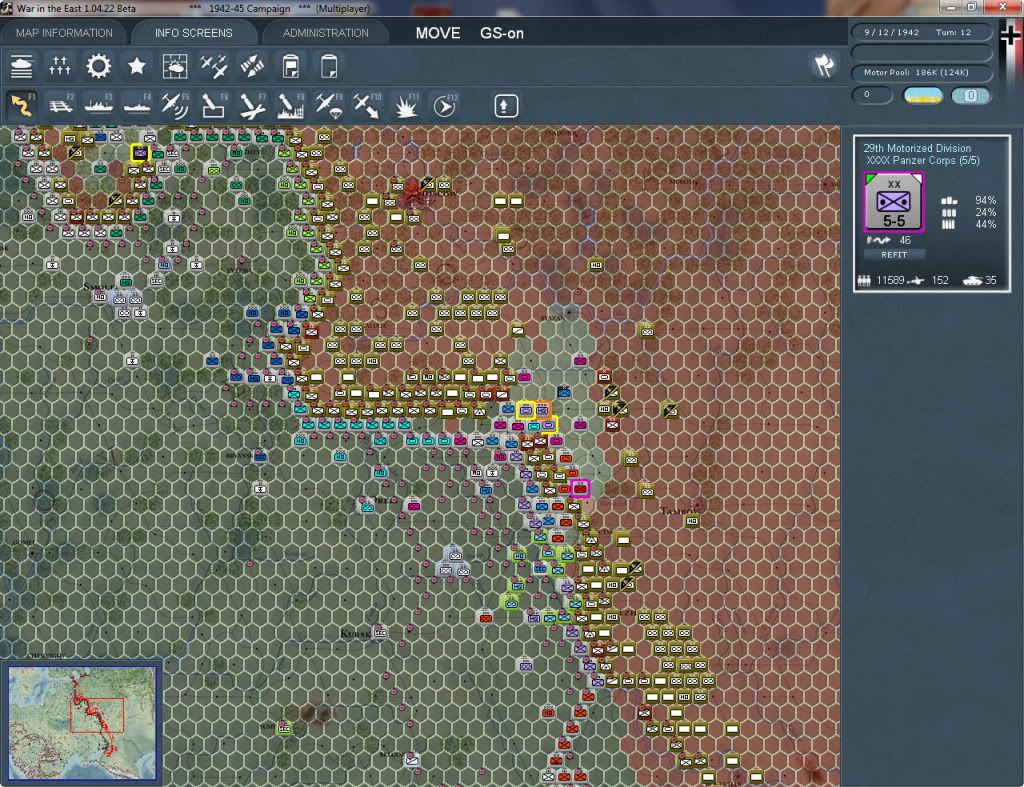Open the losses screen with grave crosses
This screenshot has height=787, width=1024.
[x=59, y=66]
